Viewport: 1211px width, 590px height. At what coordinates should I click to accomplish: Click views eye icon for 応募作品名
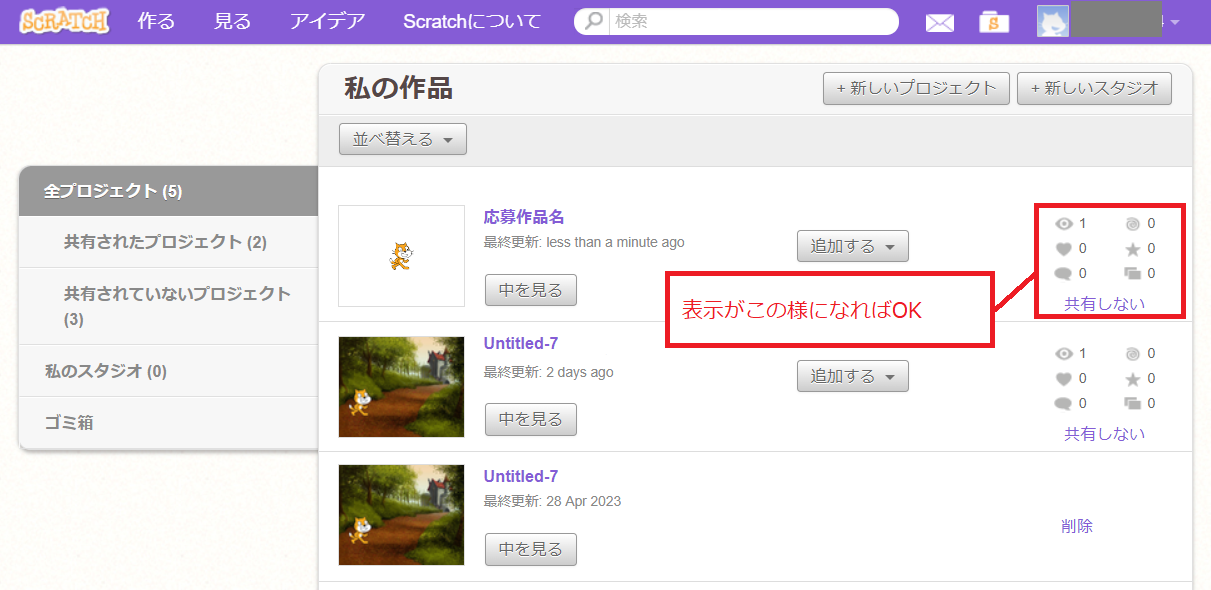point(1063,224)
